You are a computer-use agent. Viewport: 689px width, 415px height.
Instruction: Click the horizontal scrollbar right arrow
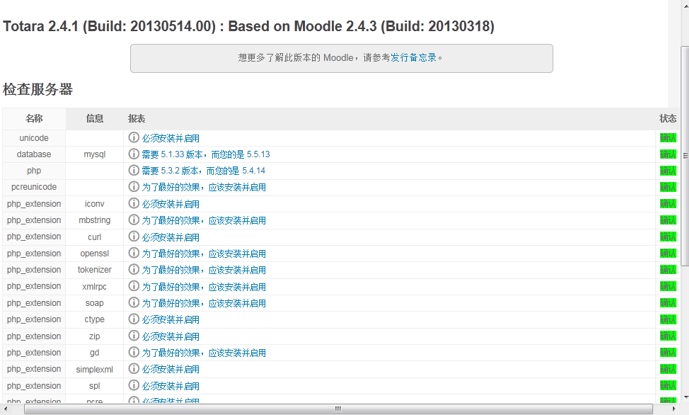pyautogui.click(x=674, y=409)
